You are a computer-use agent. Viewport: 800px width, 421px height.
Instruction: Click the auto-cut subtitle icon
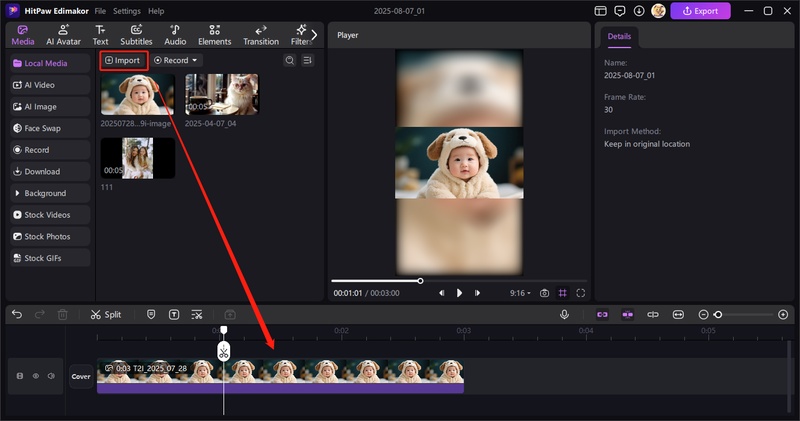(x=196, y=314)
